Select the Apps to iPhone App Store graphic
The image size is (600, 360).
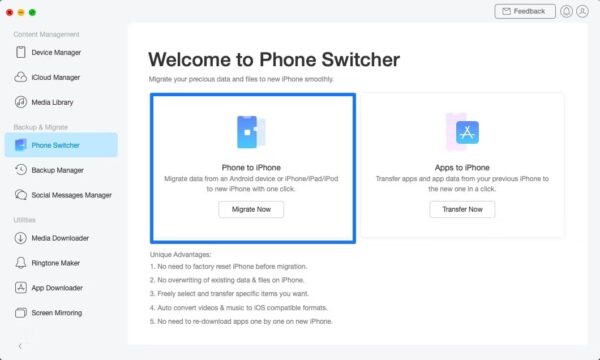pos(462,132)
